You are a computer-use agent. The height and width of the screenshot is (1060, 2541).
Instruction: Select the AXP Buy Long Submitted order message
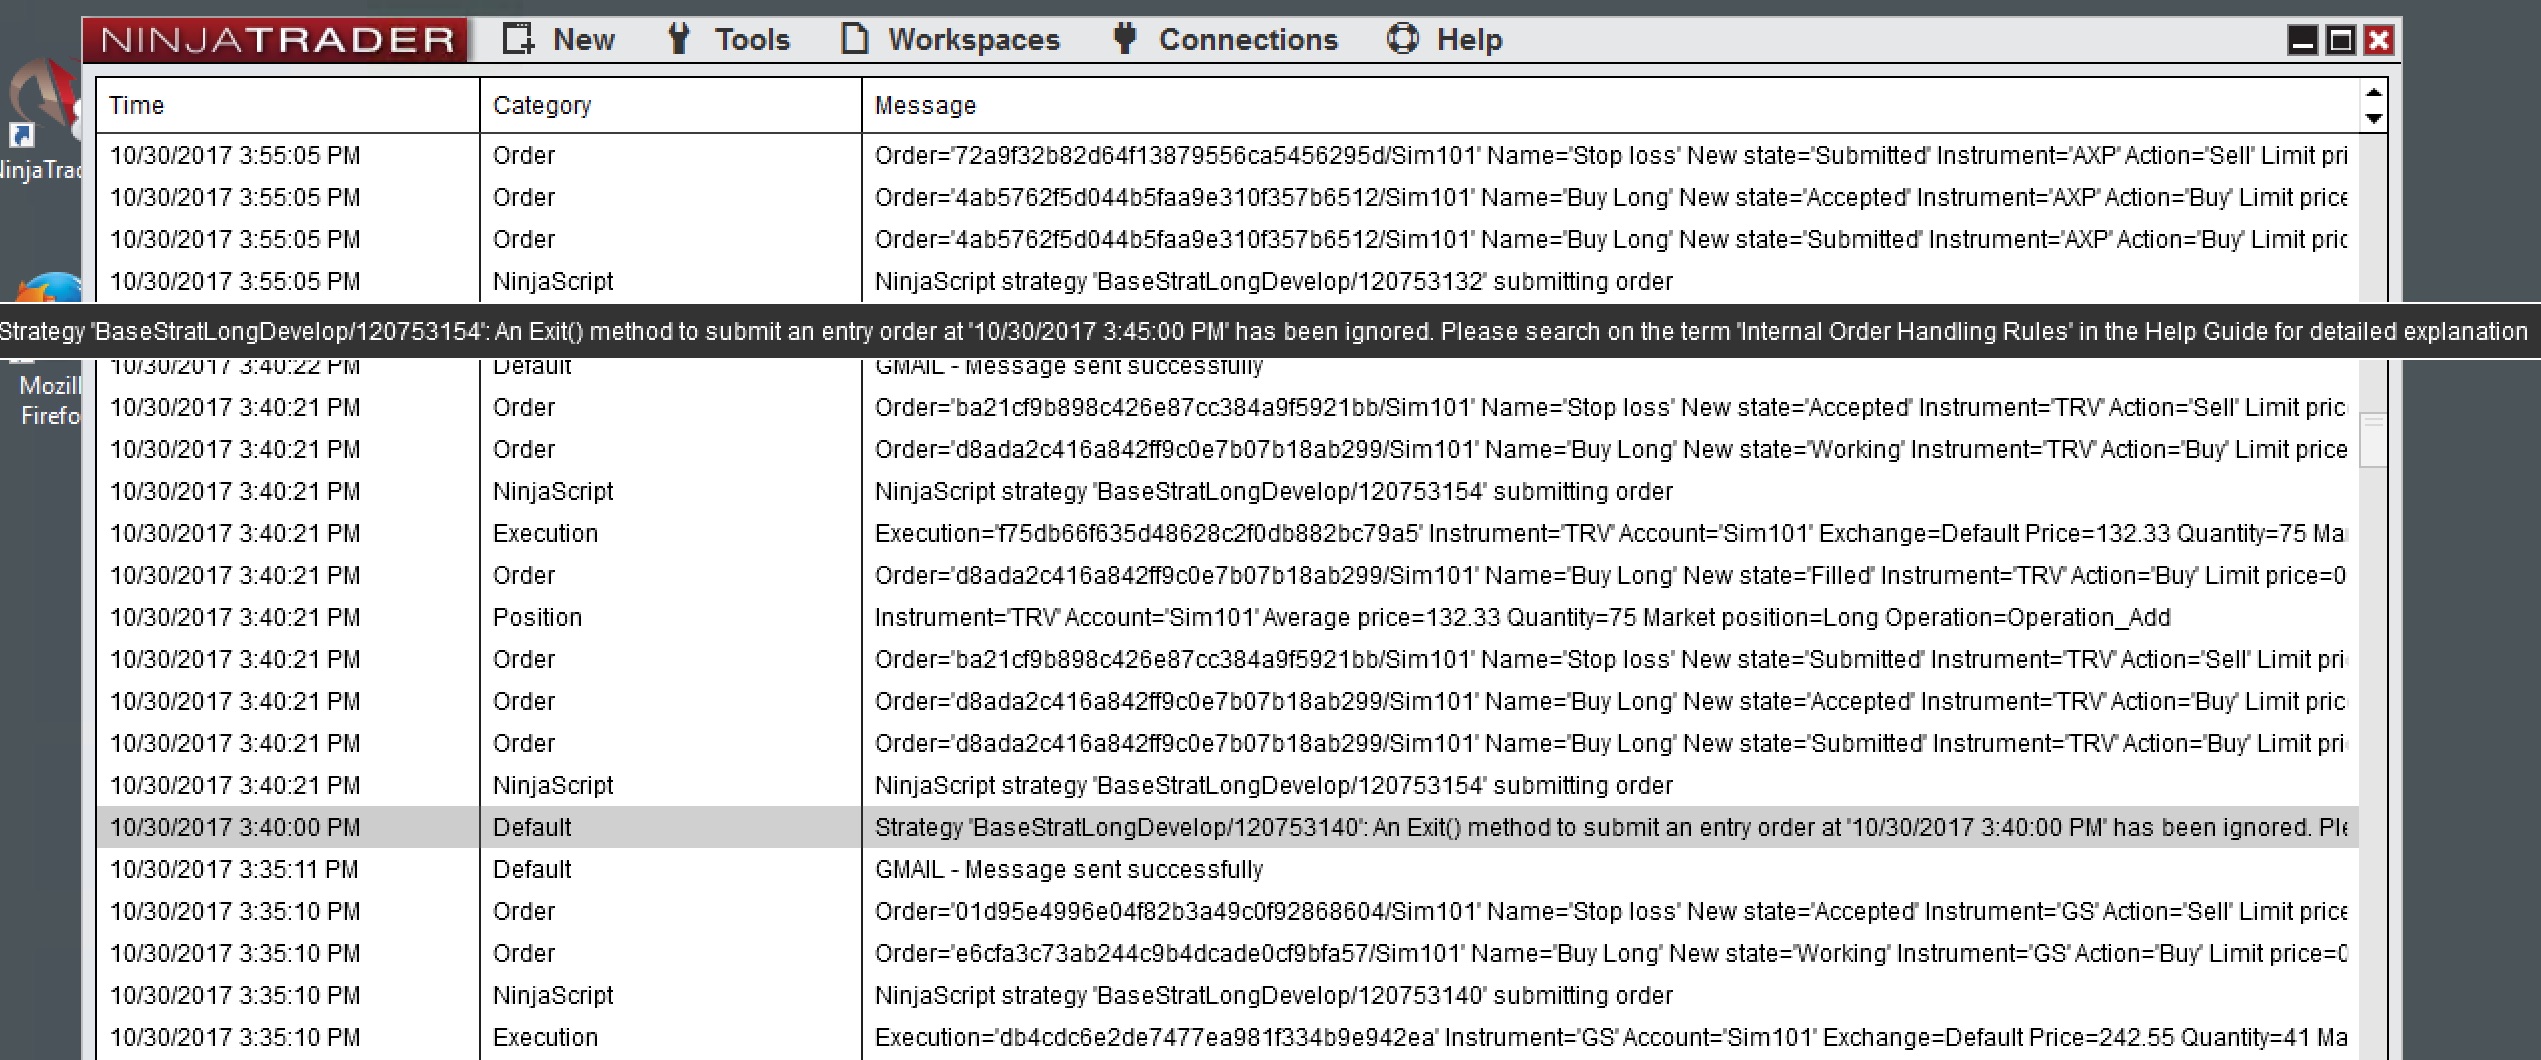click(x=1610, y=240)
